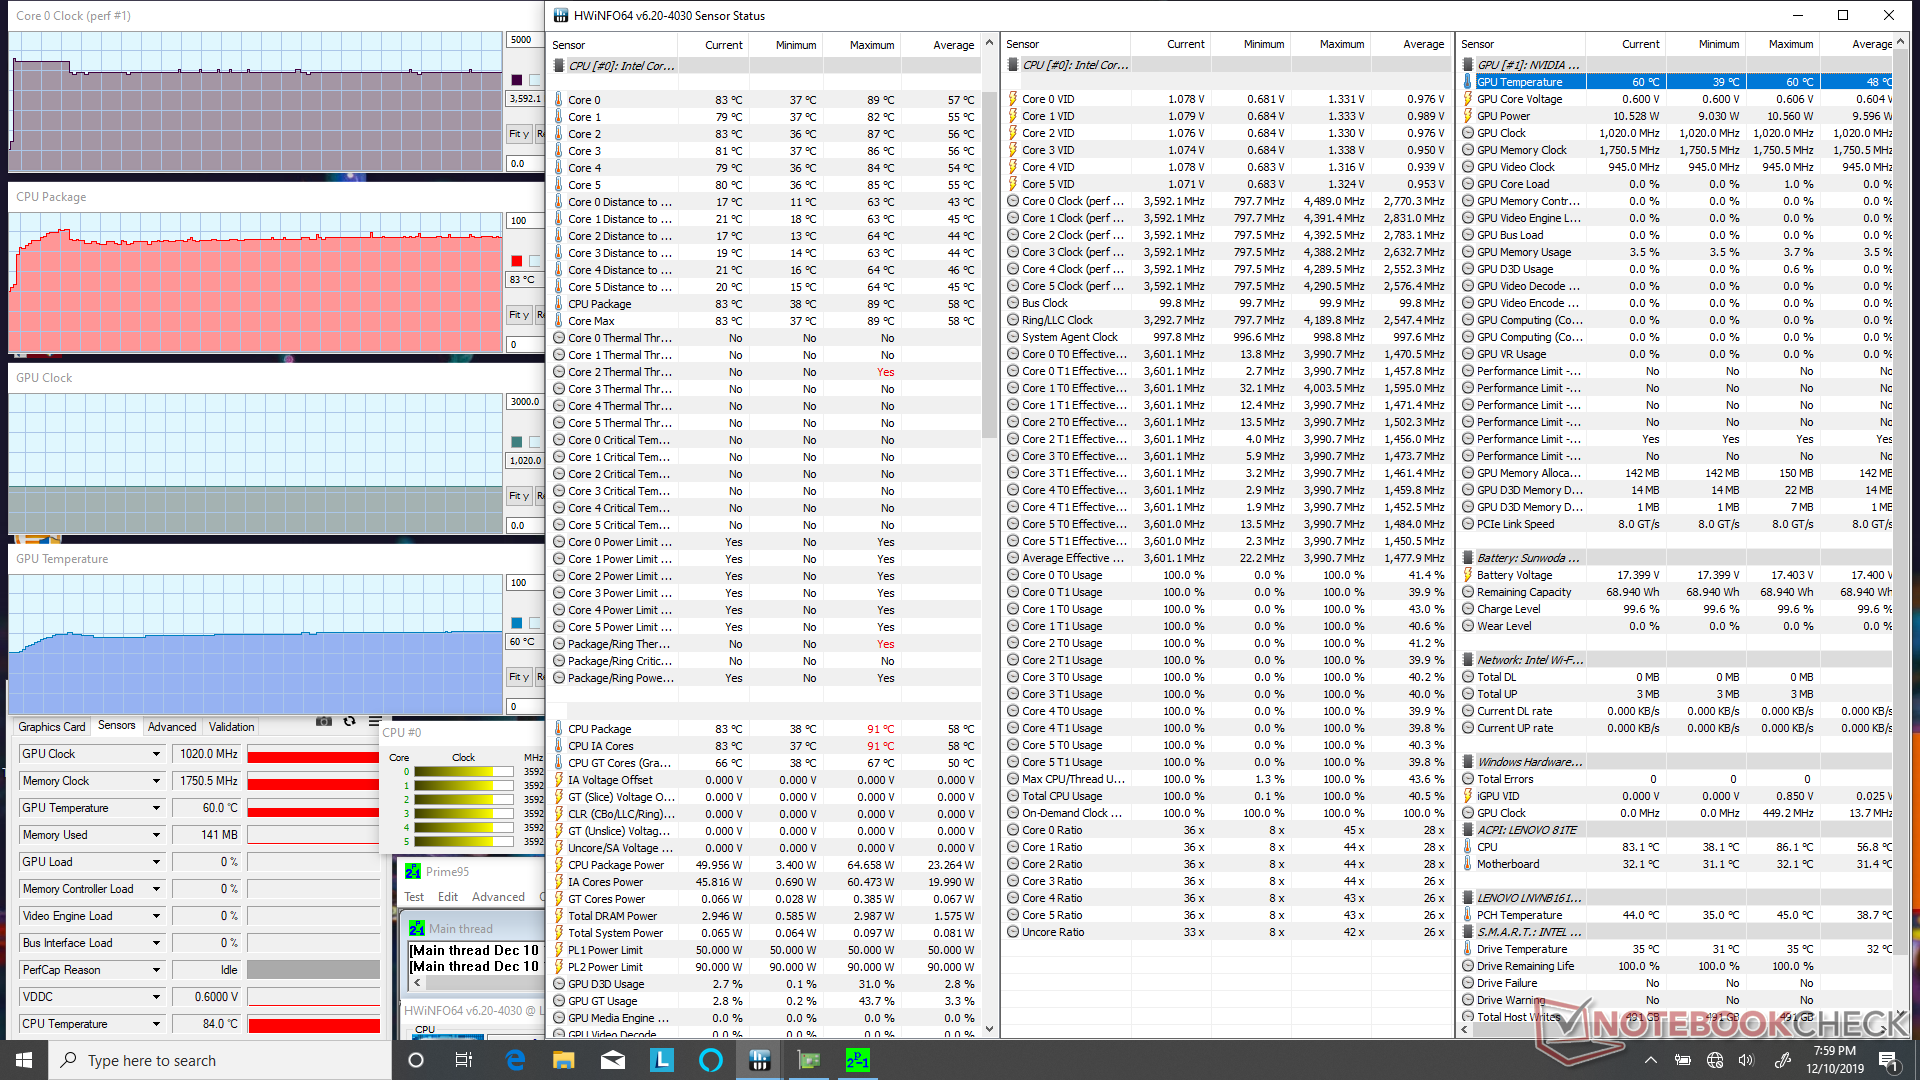1920x1080 pixels.
Task: Open Microsoft Edge from the taskbar
Action: coord(515,1060)
